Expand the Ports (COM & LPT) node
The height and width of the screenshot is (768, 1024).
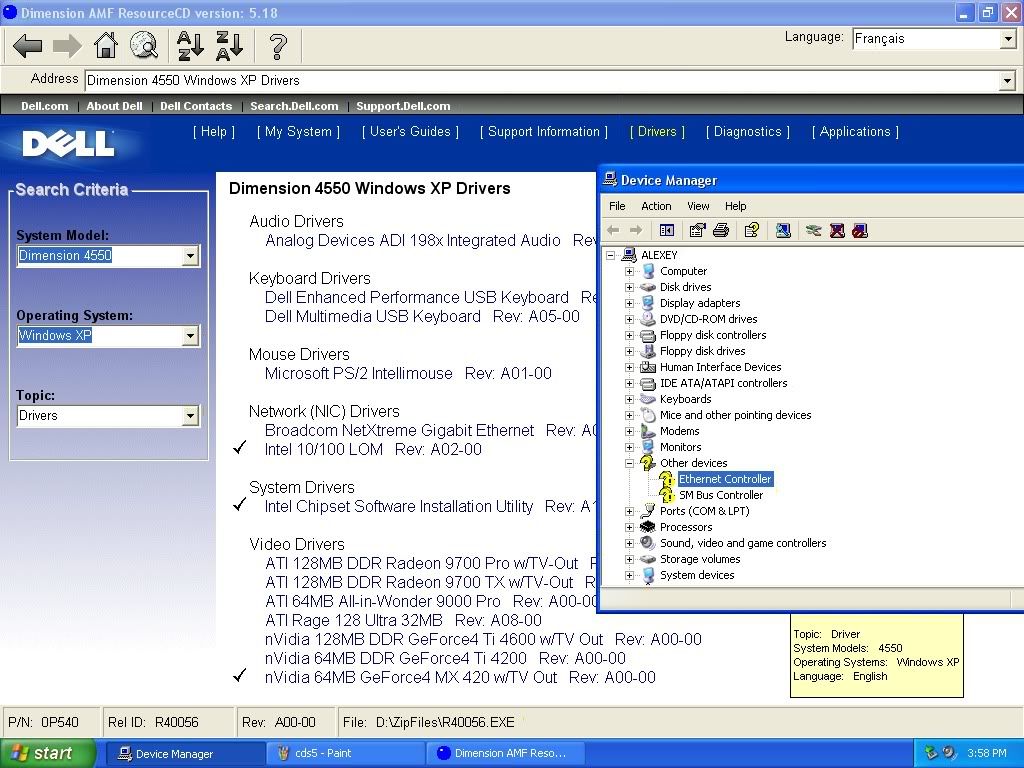630,511
